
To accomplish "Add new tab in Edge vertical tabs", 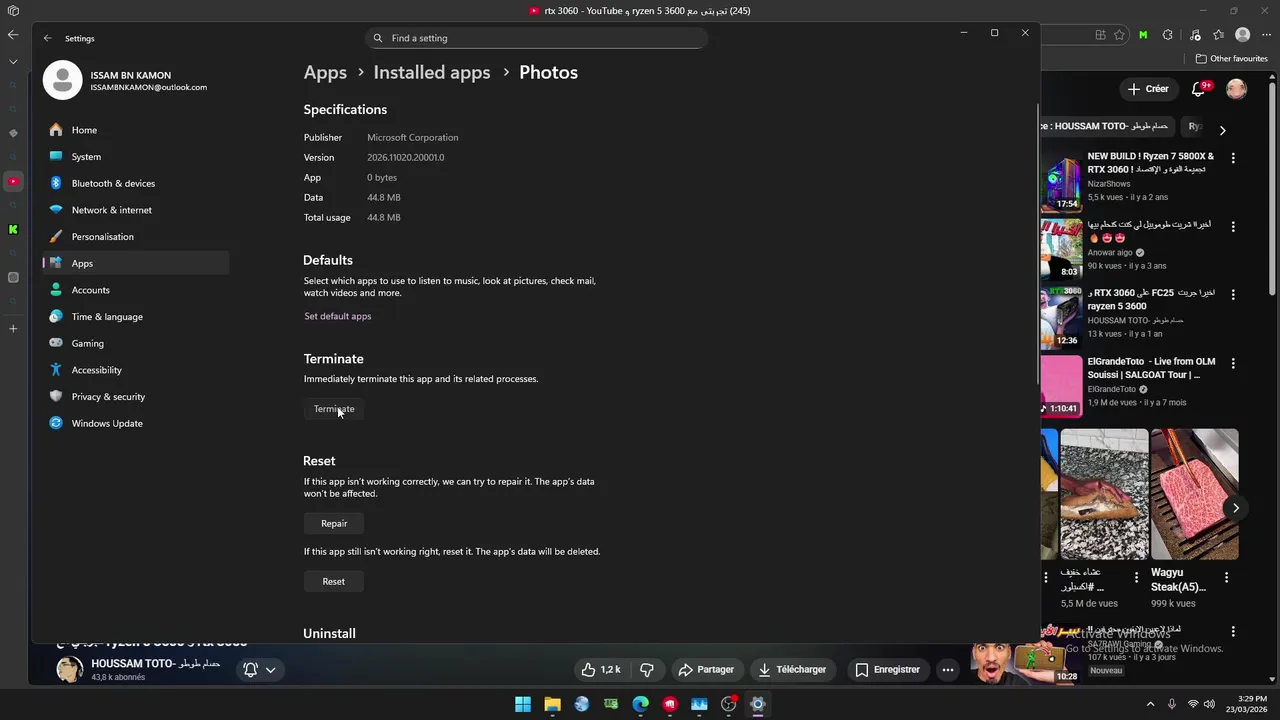I will 13,328.
